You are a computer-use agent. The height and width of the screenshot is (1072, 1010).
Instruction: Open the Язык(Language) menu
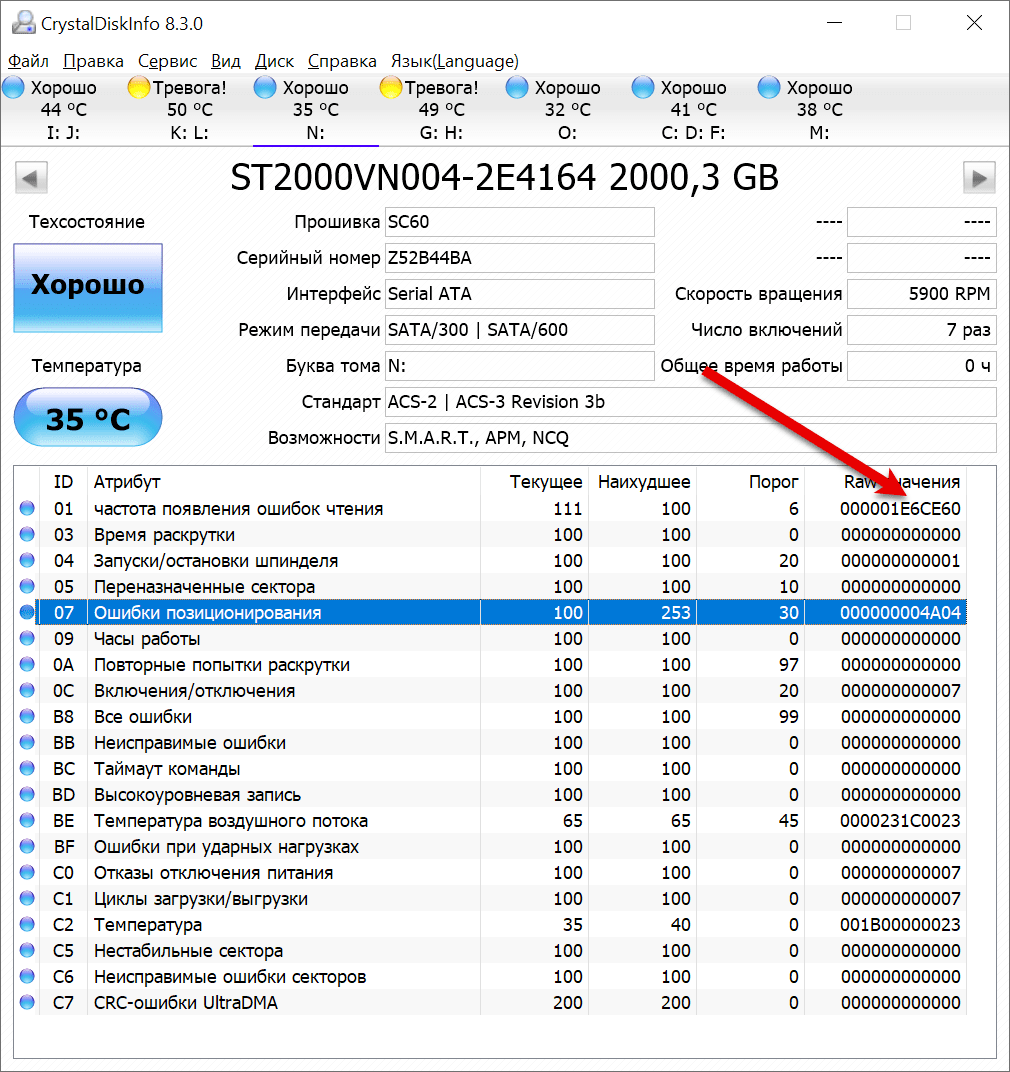[x=454, y=61]
